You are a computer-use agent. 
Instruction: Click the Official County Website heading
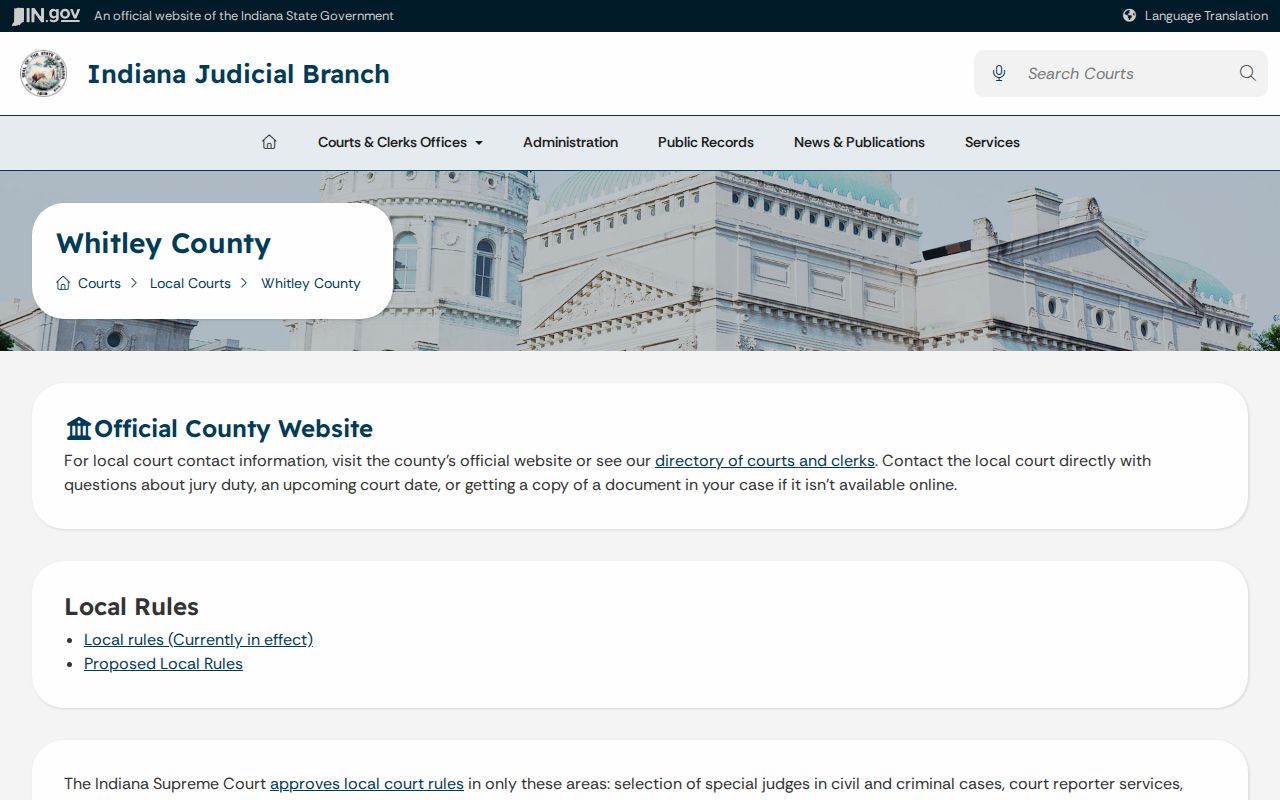pos(233,429)
